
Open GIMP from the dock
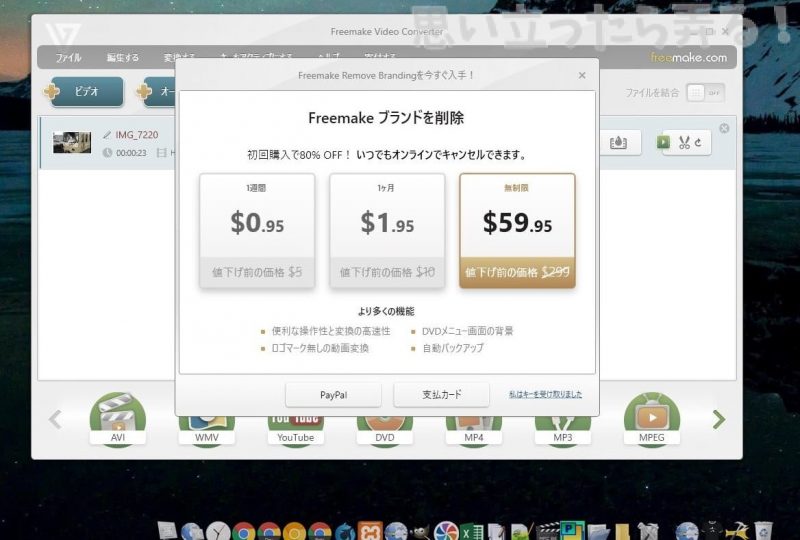pos(421,531)
